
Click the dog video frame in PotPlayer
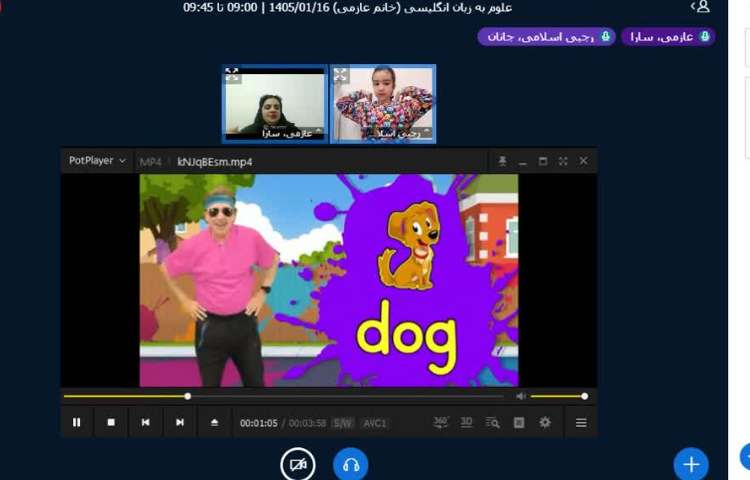point(329,281)
